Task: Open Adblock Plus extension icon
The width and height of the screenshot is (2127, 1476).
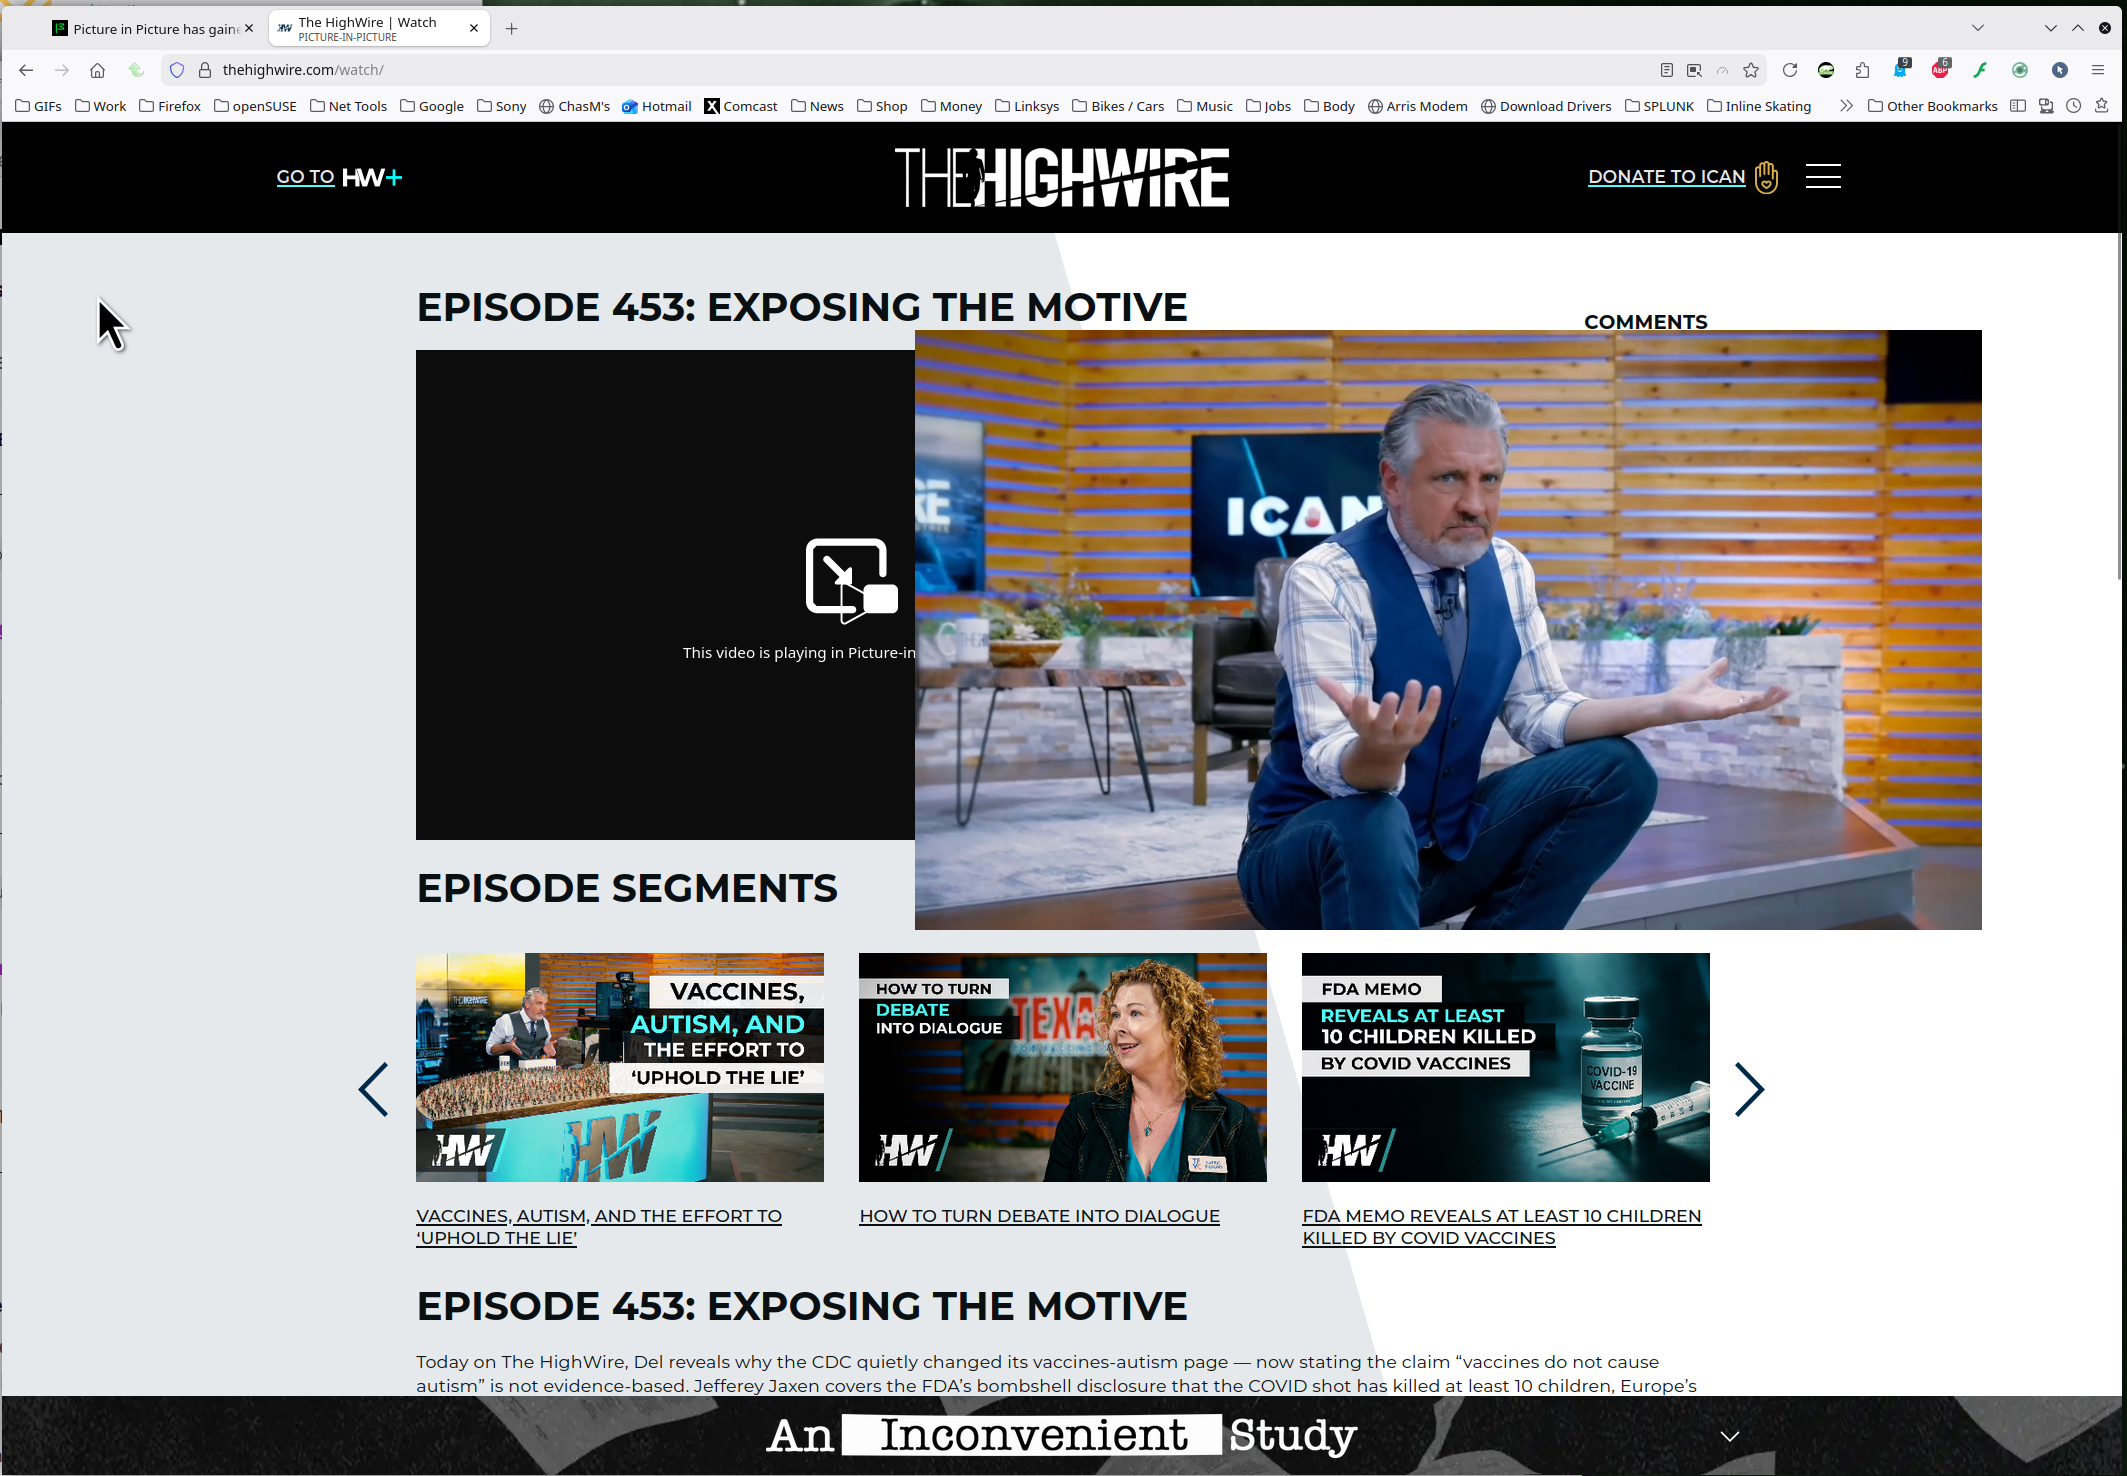Action: point(1940,70)
